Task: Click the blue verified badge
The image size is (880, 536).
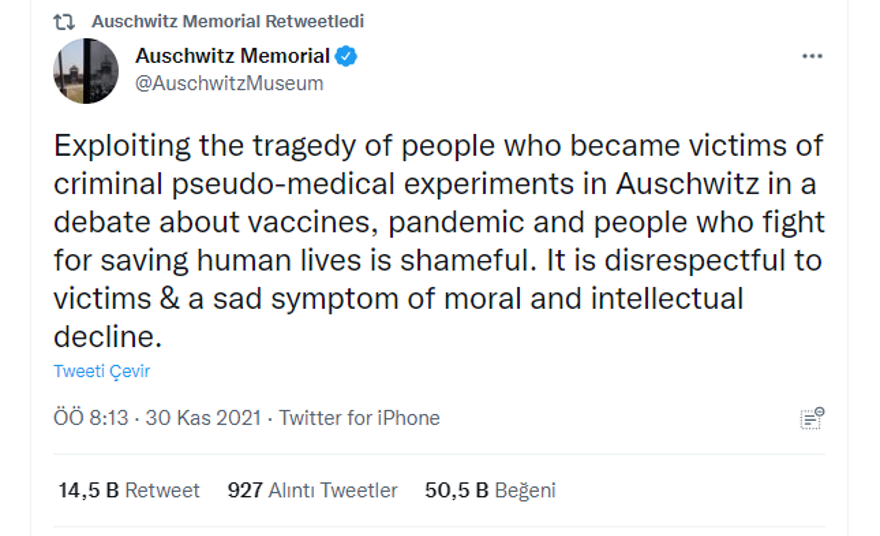Action: pos(346,56)
